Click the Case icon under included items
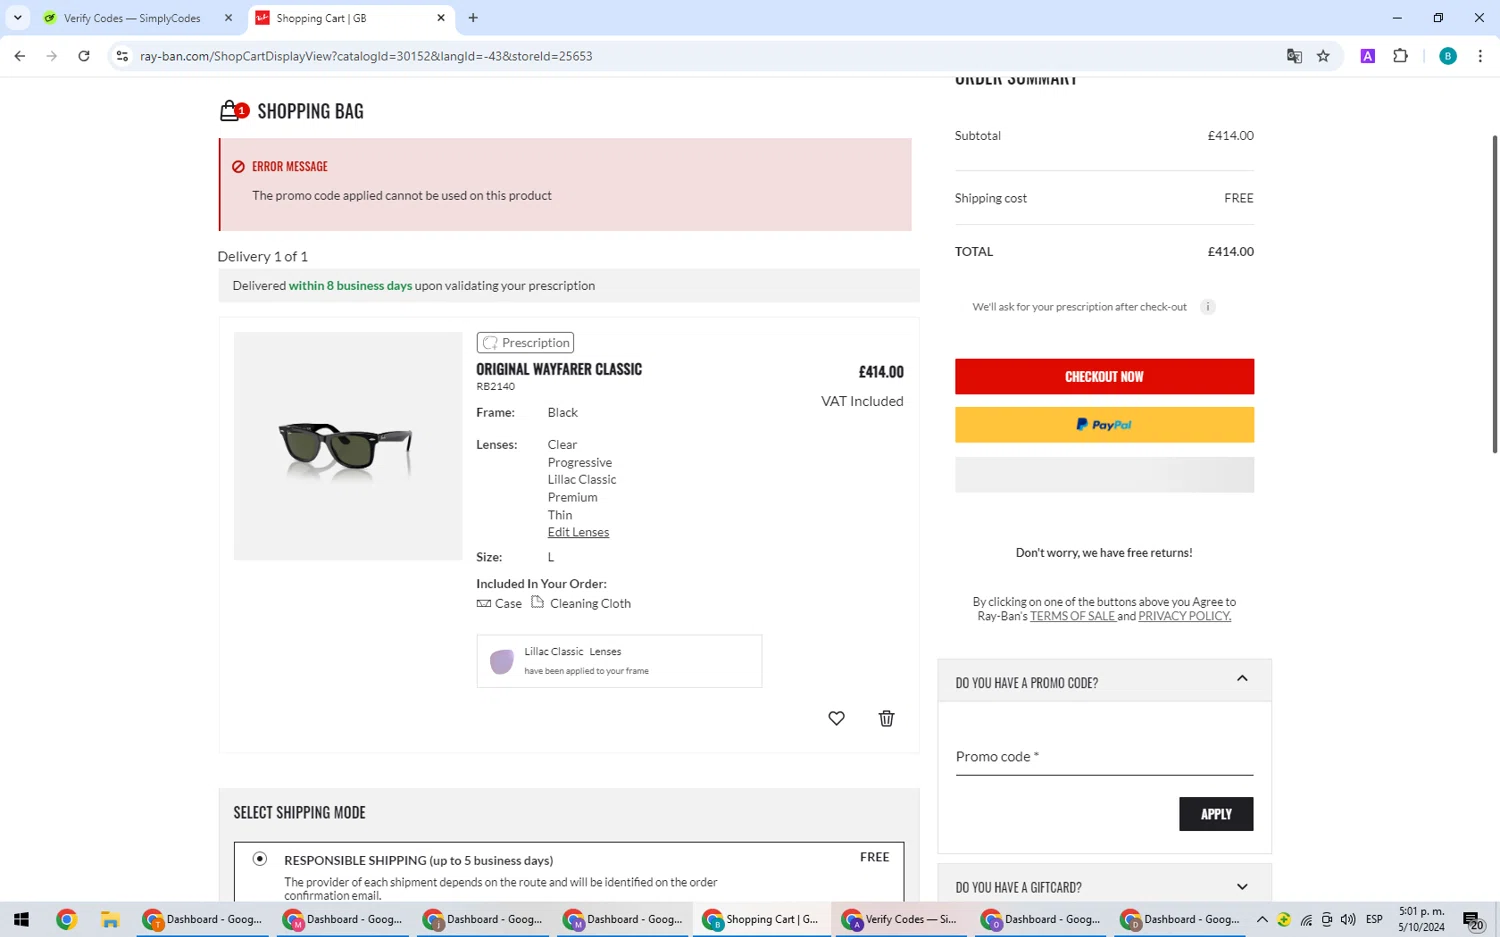The height and width of the screenshot is (937, 1500). tap(484, 603)
